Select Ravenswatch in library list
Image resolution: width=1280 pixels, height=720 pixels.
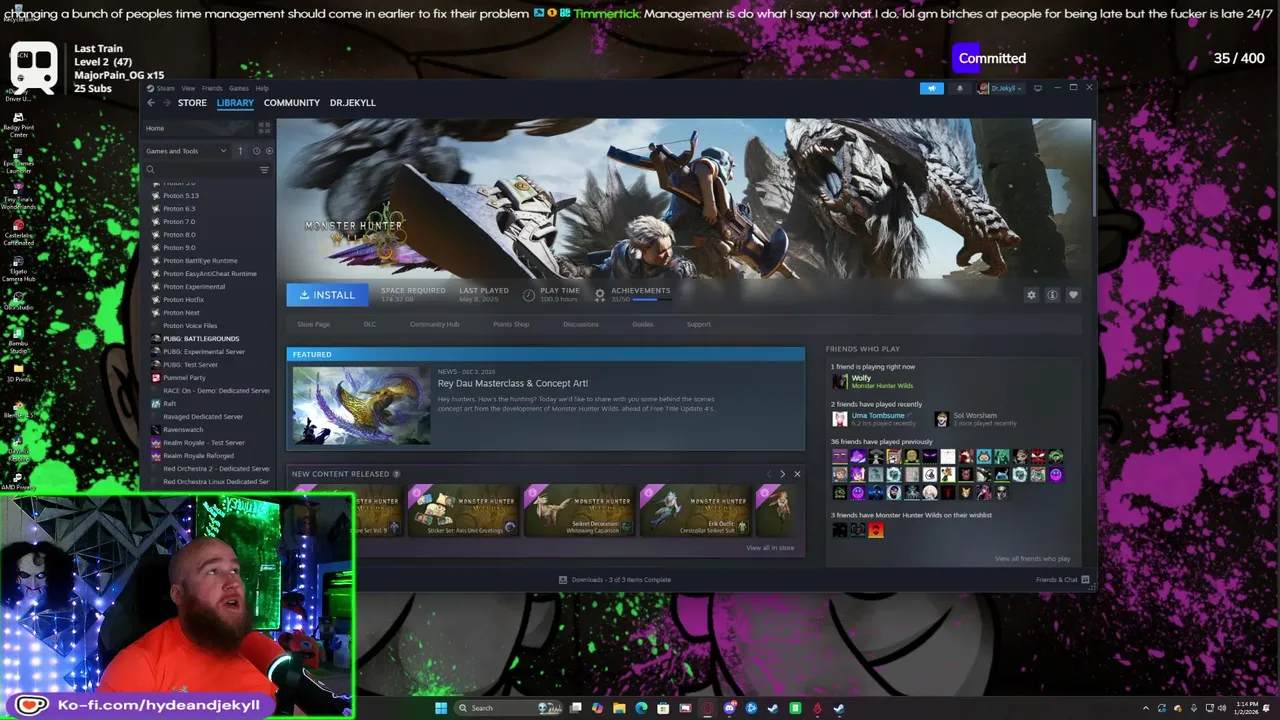point(183,430)
